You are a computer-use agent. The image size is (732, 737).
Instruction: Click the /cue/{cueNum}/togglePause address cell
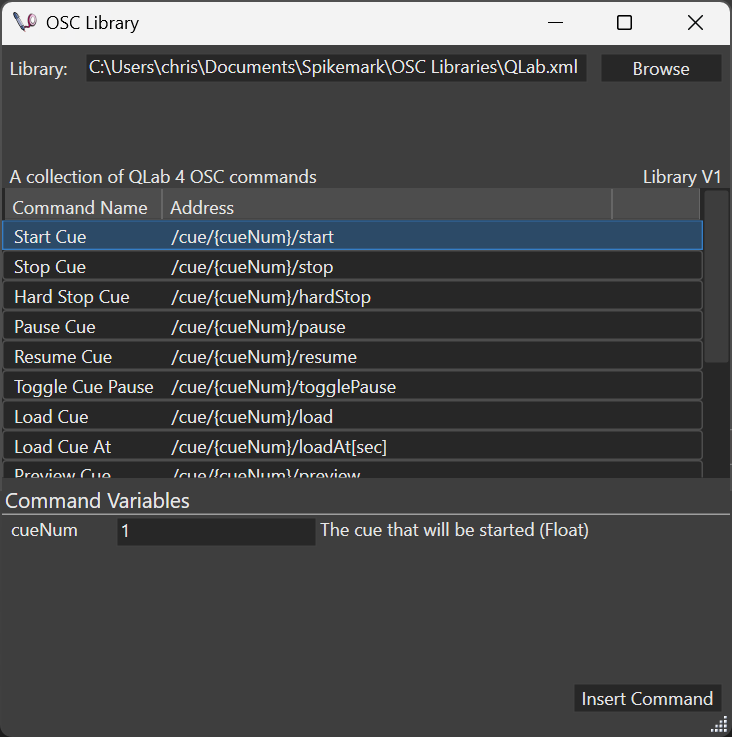(283, 387)
